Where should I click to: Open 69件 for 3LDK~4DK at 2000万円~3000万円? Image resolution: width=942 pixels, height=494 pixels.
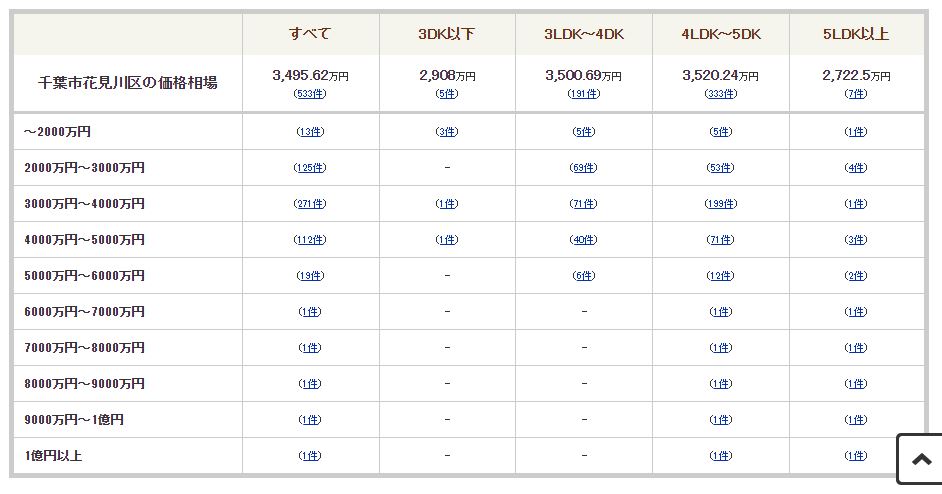click(584, 168)
